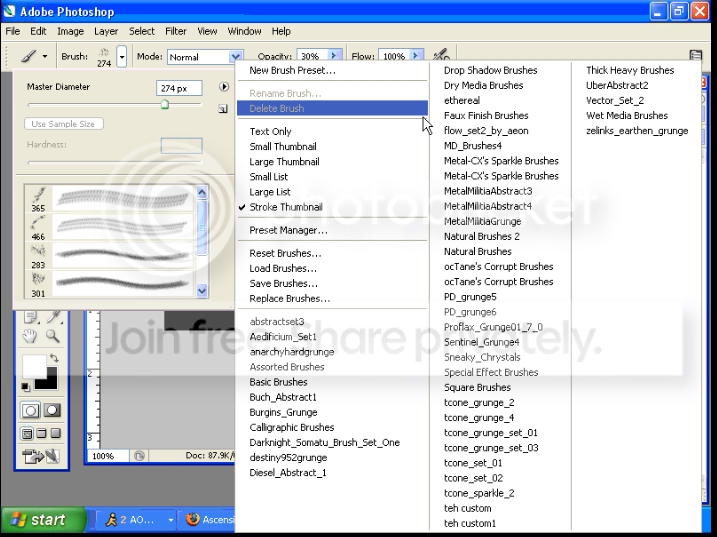
Task: Click the Opacity 30% field
Action: [311, 56]
